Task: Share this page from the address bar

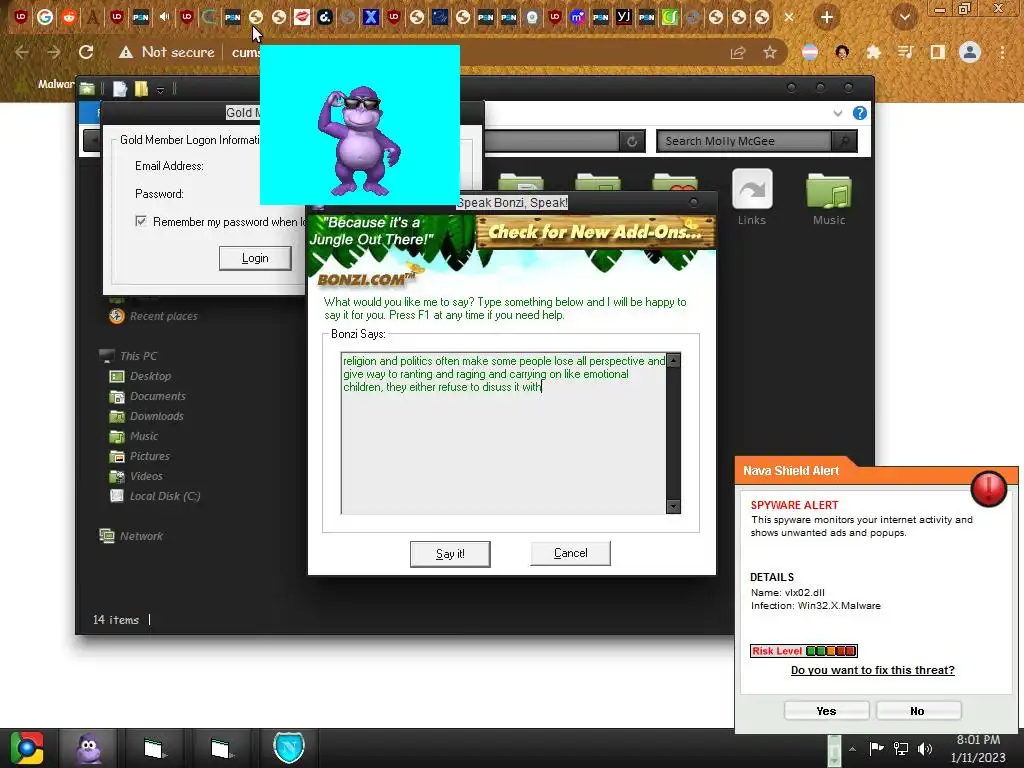Action: click(738, 53)
